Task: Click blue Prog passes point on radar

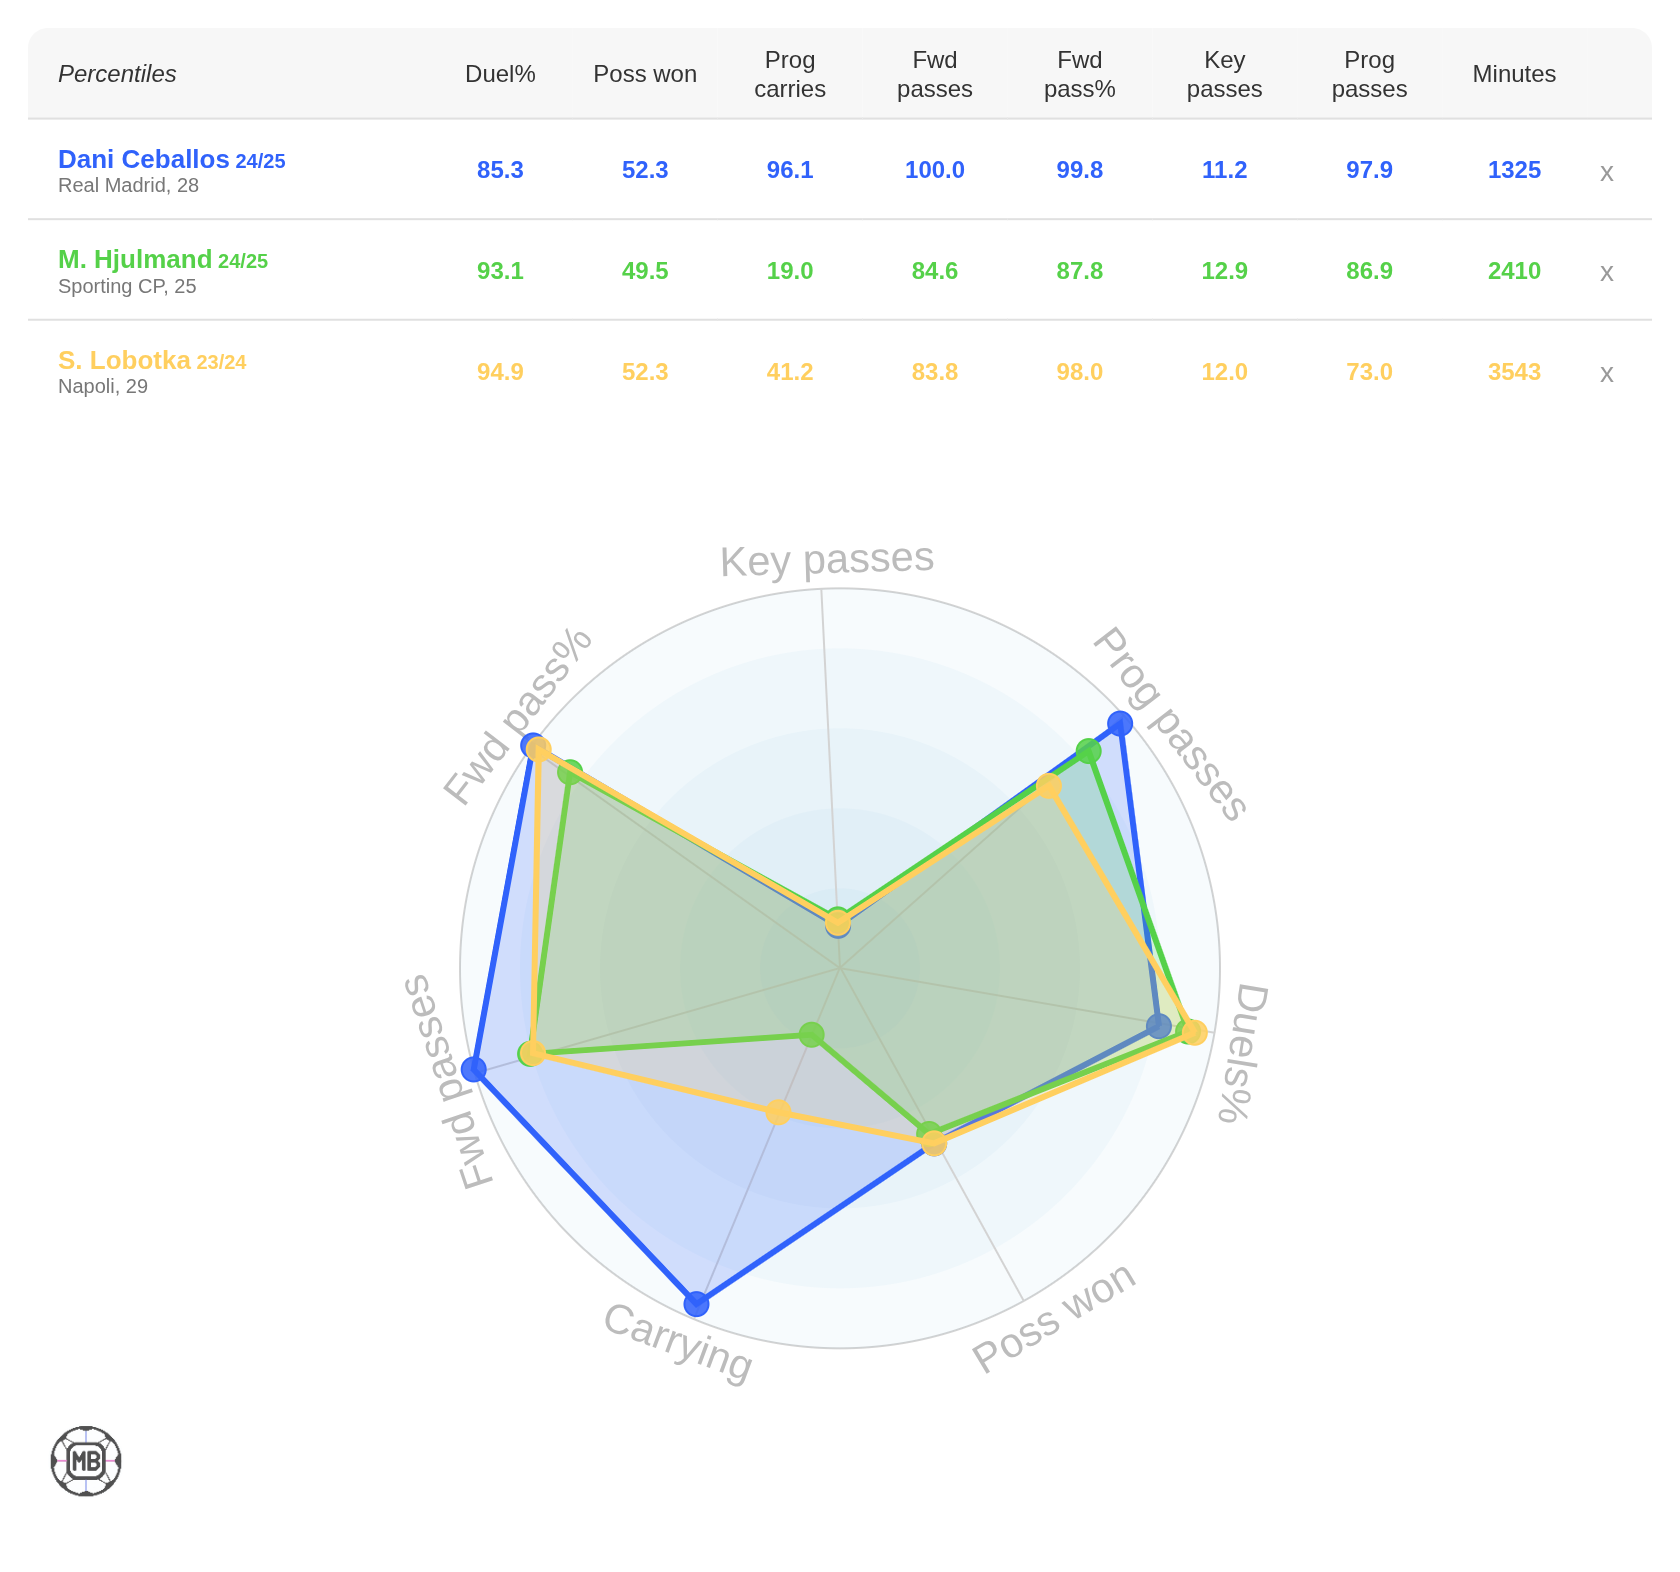Action: click(1120, 723)
